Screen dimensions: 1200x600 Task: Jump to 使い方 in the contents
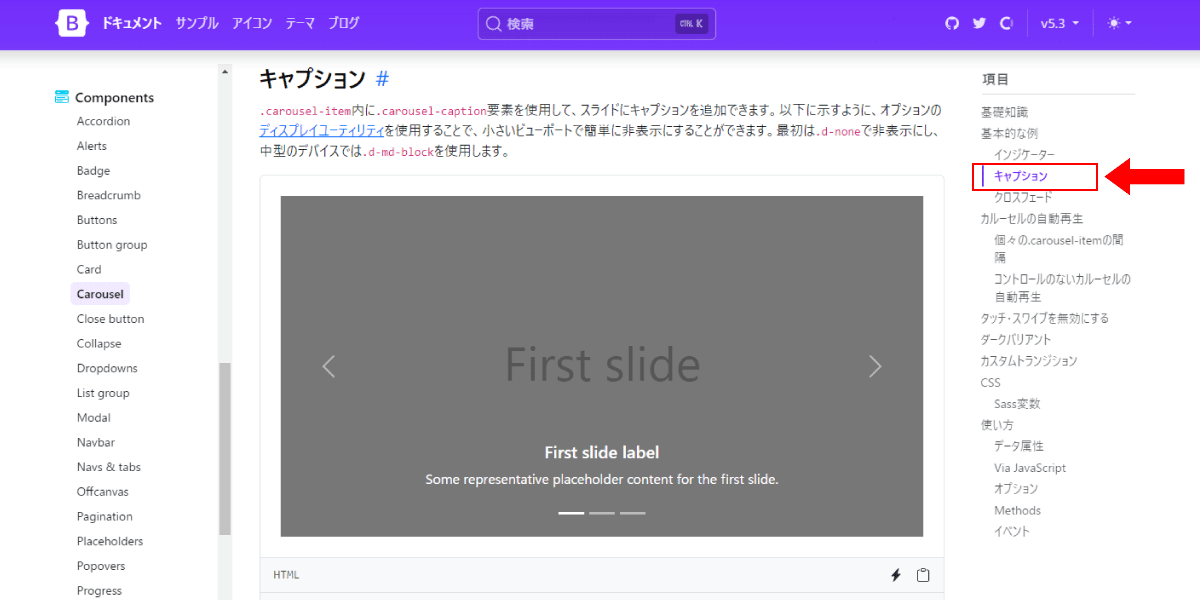[x=997, y=425]
